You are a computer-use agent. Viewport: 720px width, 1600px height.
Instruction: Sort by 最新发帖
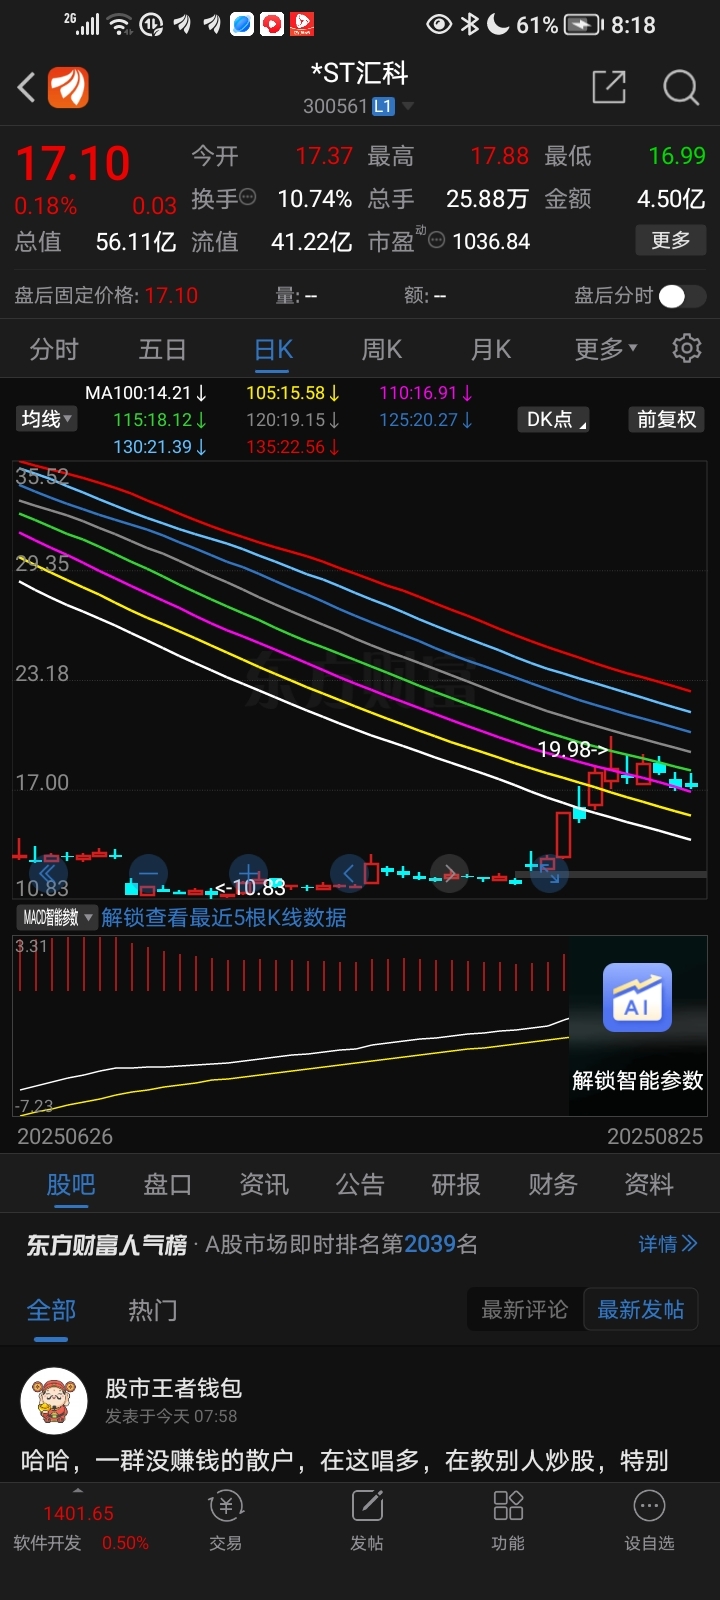641,1310
